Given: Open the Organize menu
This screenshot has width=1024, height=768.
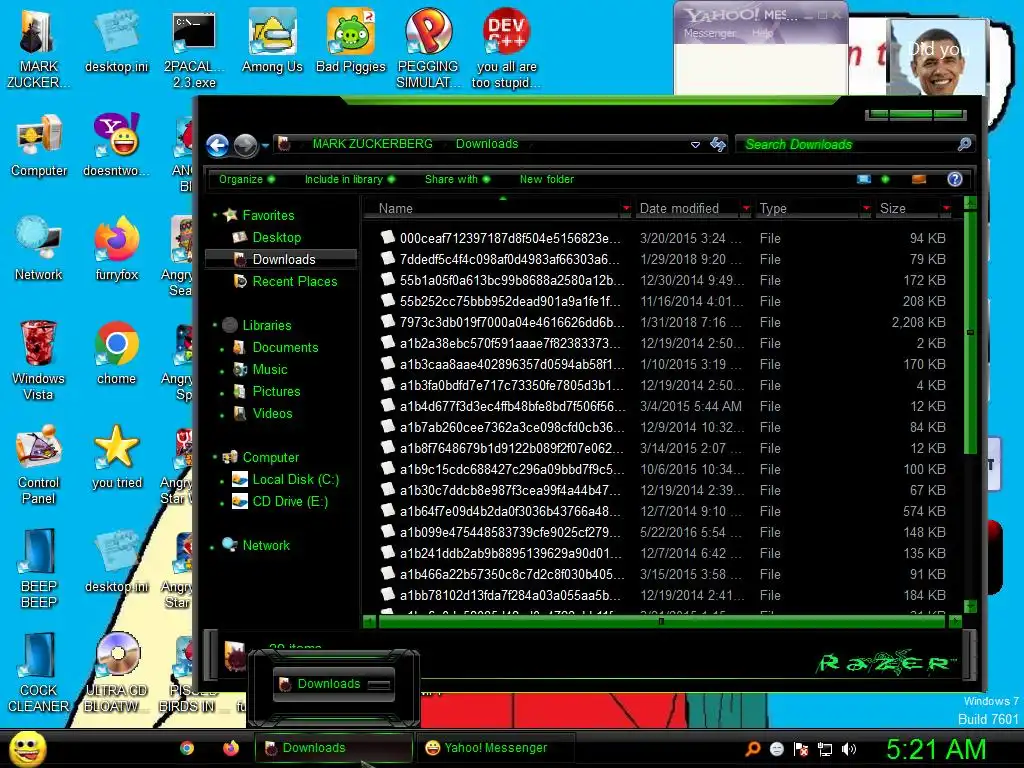Looking at the screenshot, I should tap(247, 179).
